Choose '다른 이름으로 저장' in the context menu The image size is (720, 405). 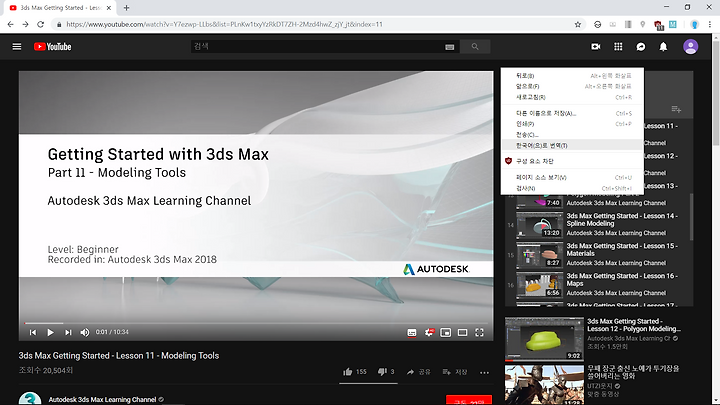(572, 113)
